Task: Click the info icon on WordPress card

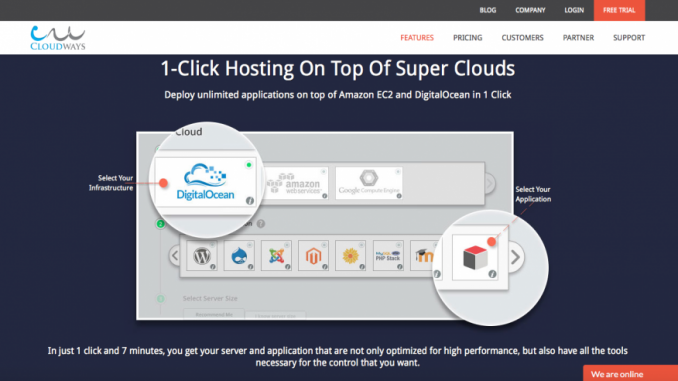Action: [x=213, y=267]
